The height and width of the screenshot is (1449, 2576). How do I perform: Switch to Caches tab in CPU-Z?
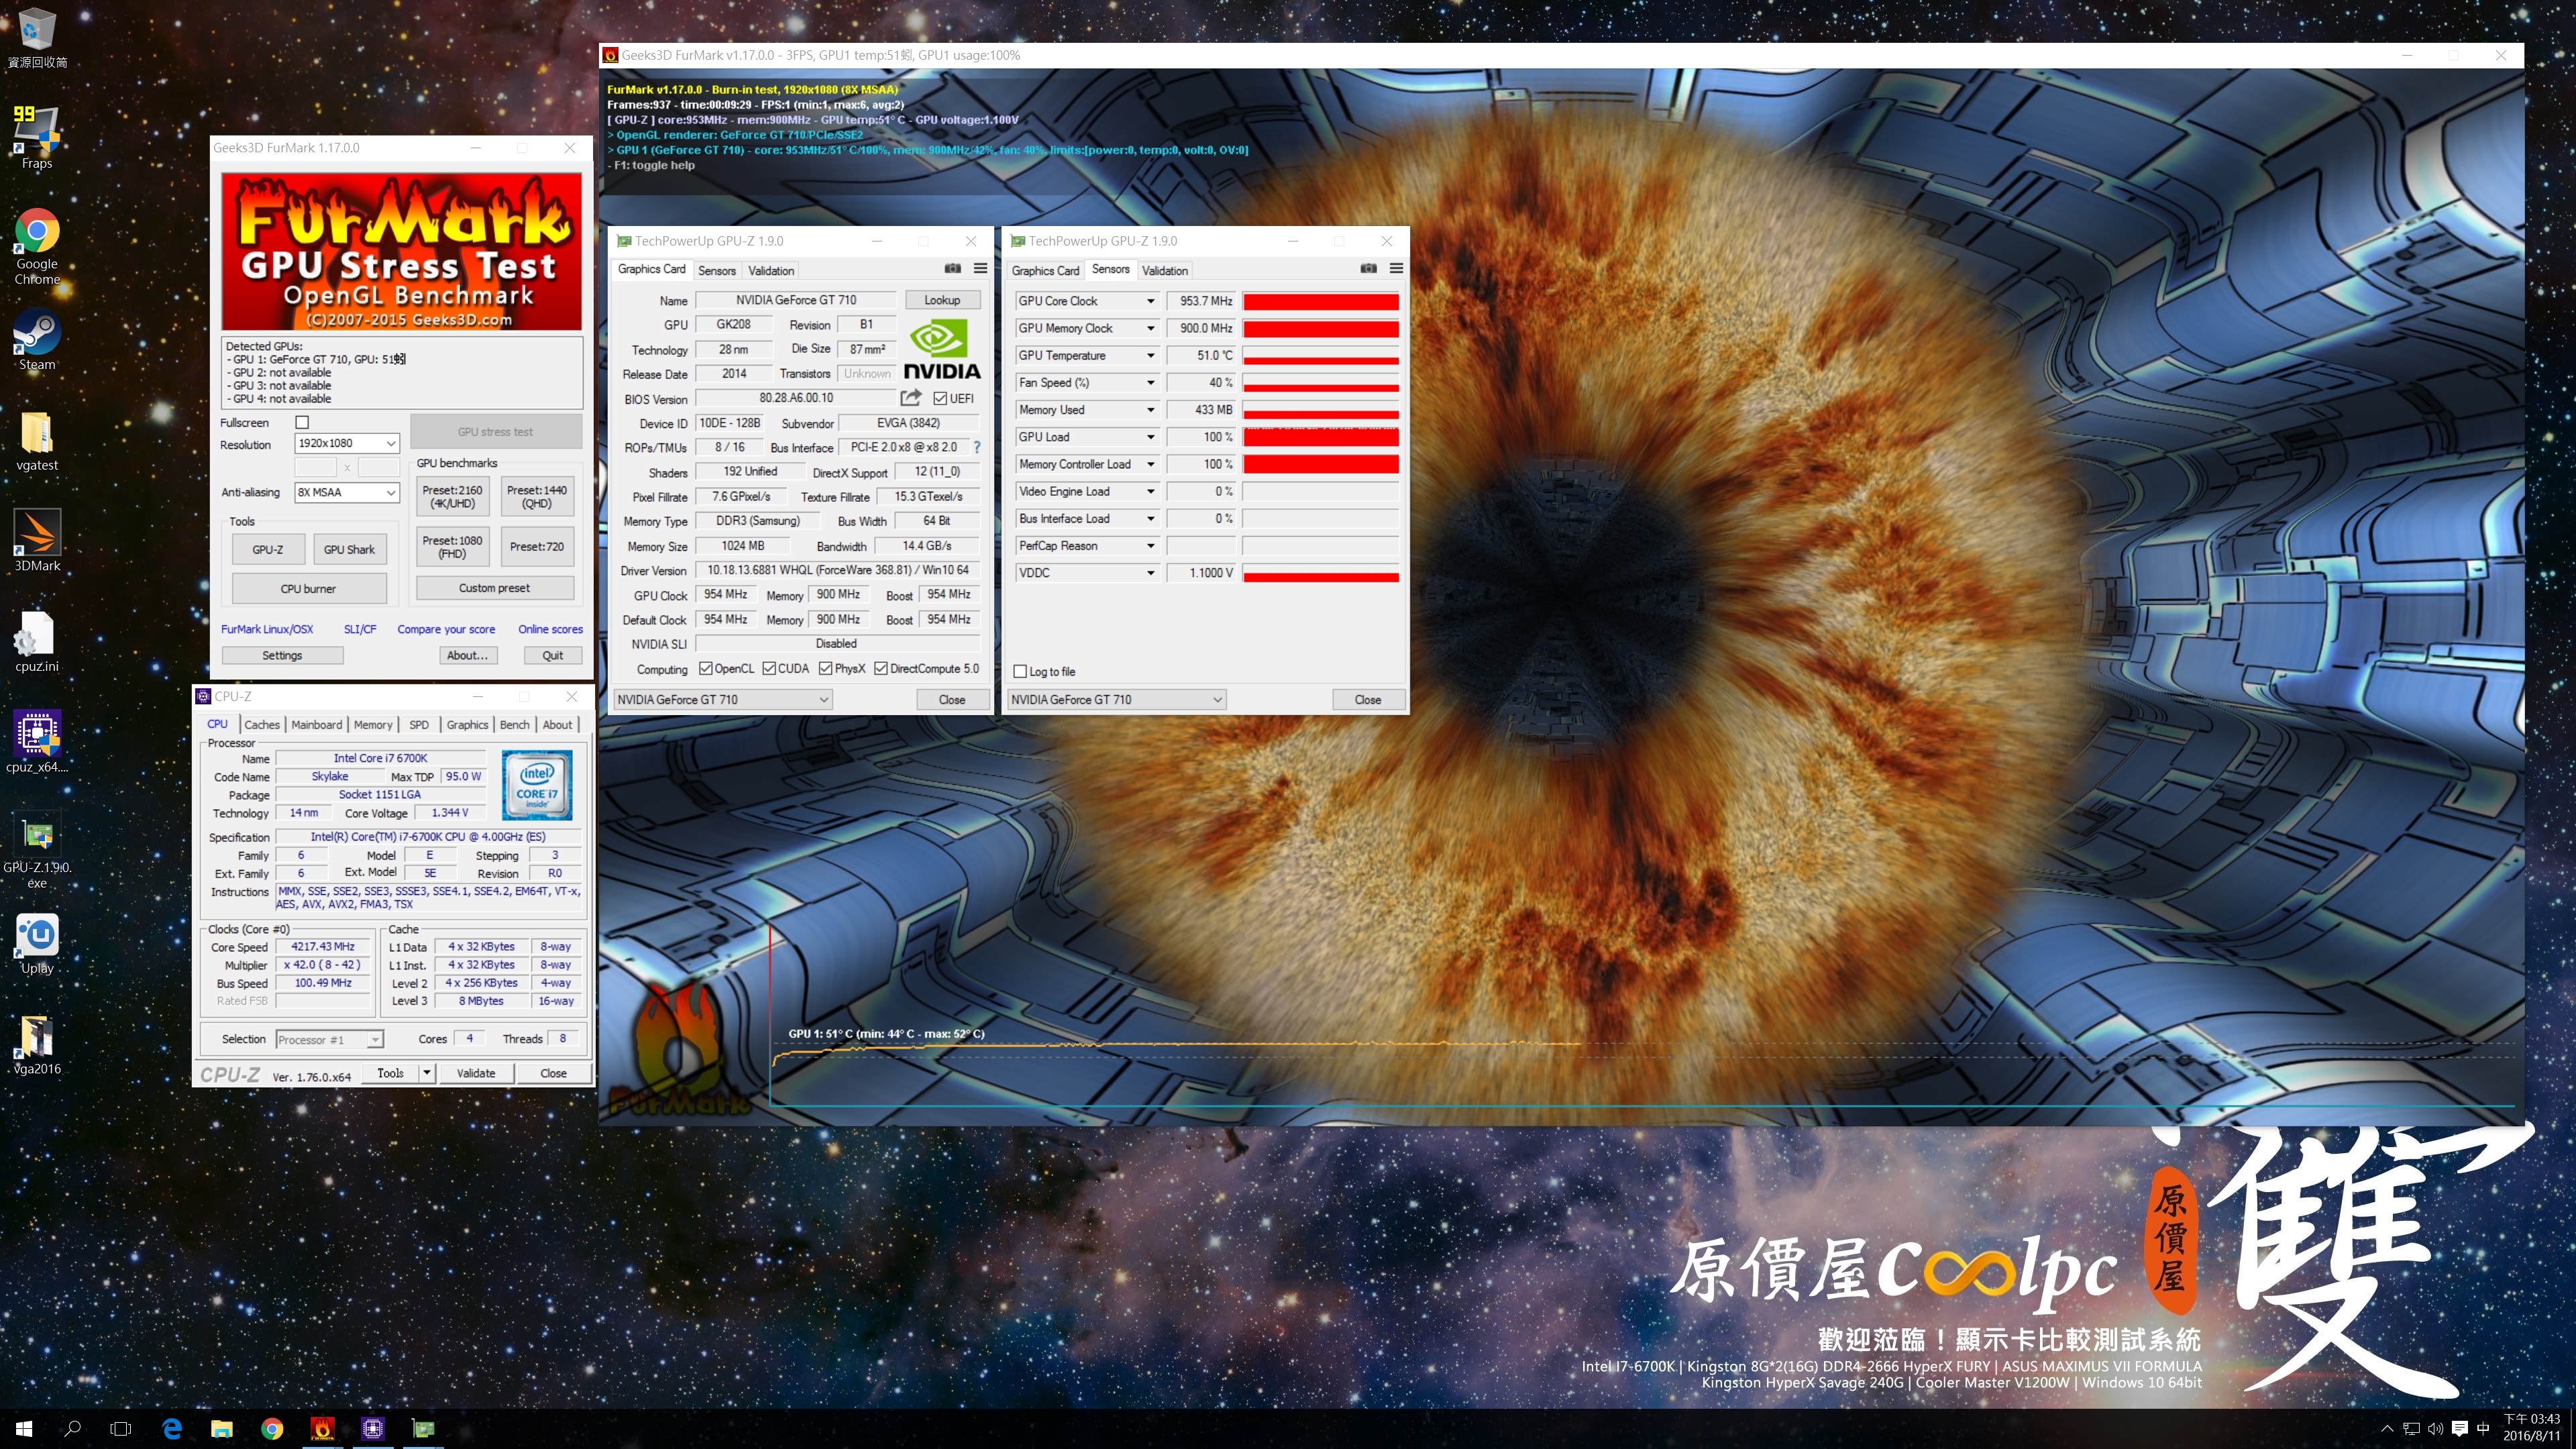pos(262,725)
